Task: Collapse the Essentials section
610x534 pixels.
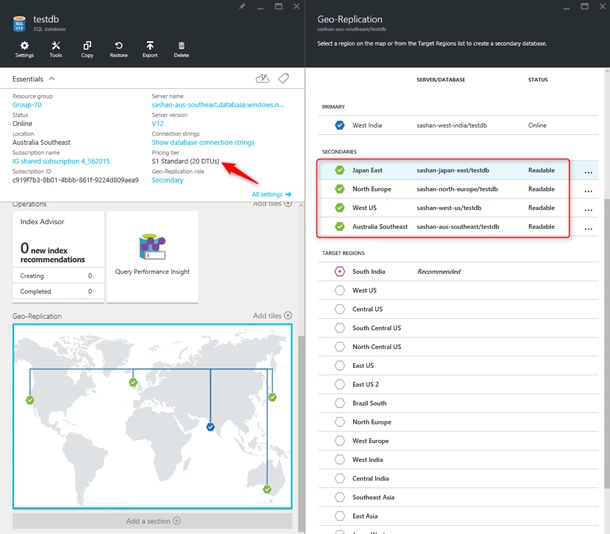Action: 51,79
